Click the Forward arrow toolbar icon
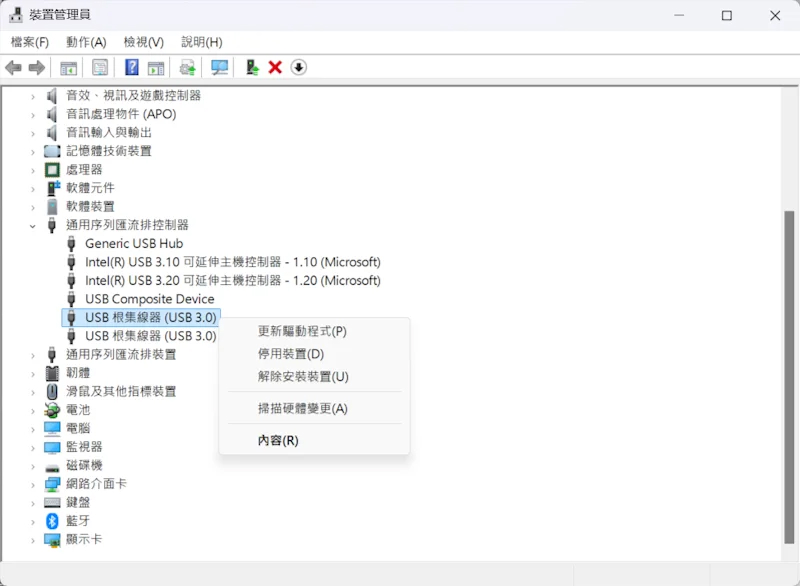Image resolution: width=800 pixels, height=586 pixels. coord(36,67)
